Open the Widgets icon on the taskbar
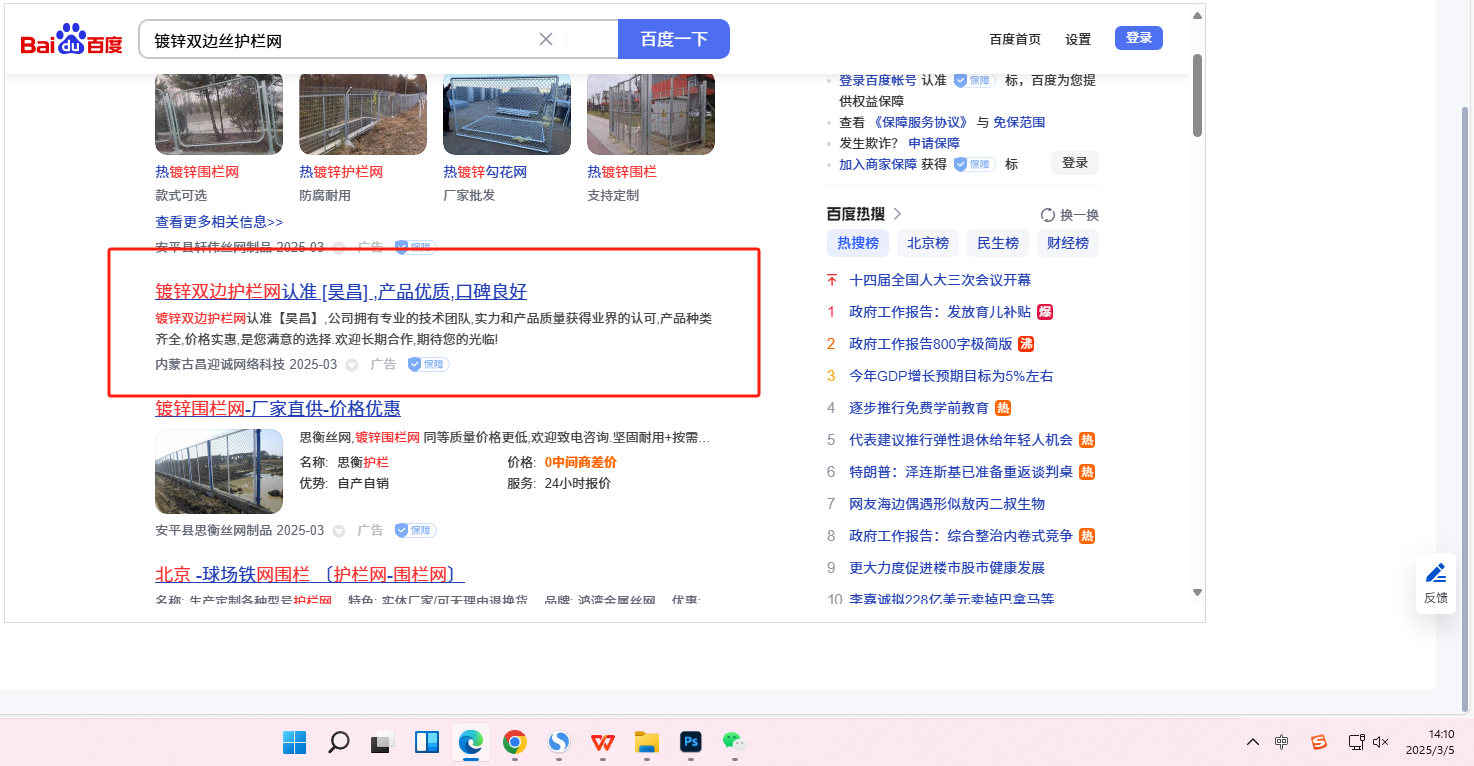This screenshot has height=766, width=1474. point(426,742)
